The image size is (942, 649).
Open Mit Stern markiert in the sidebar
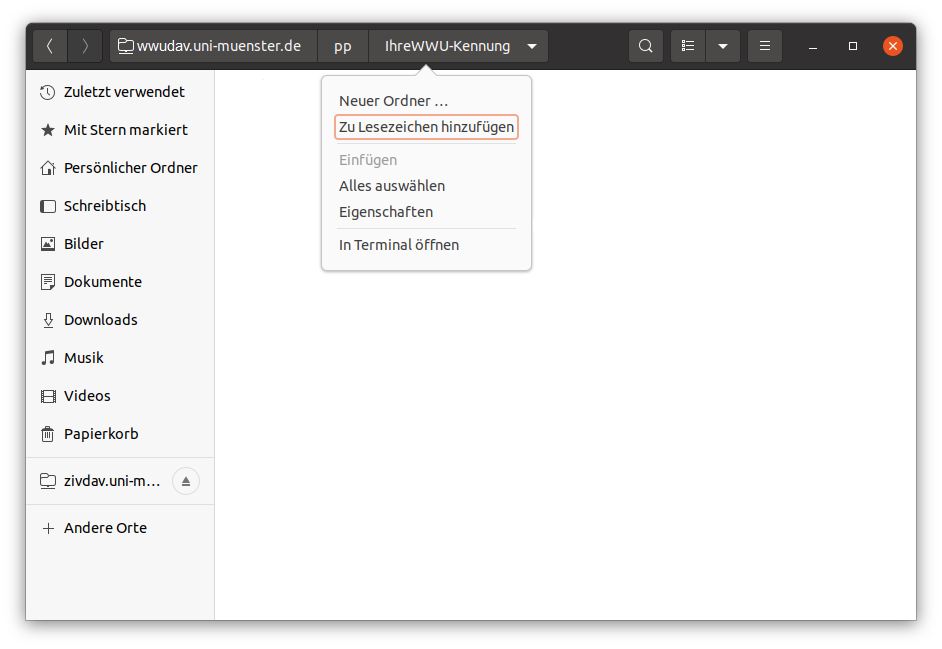pyautogui.click(x=125, y=130)
